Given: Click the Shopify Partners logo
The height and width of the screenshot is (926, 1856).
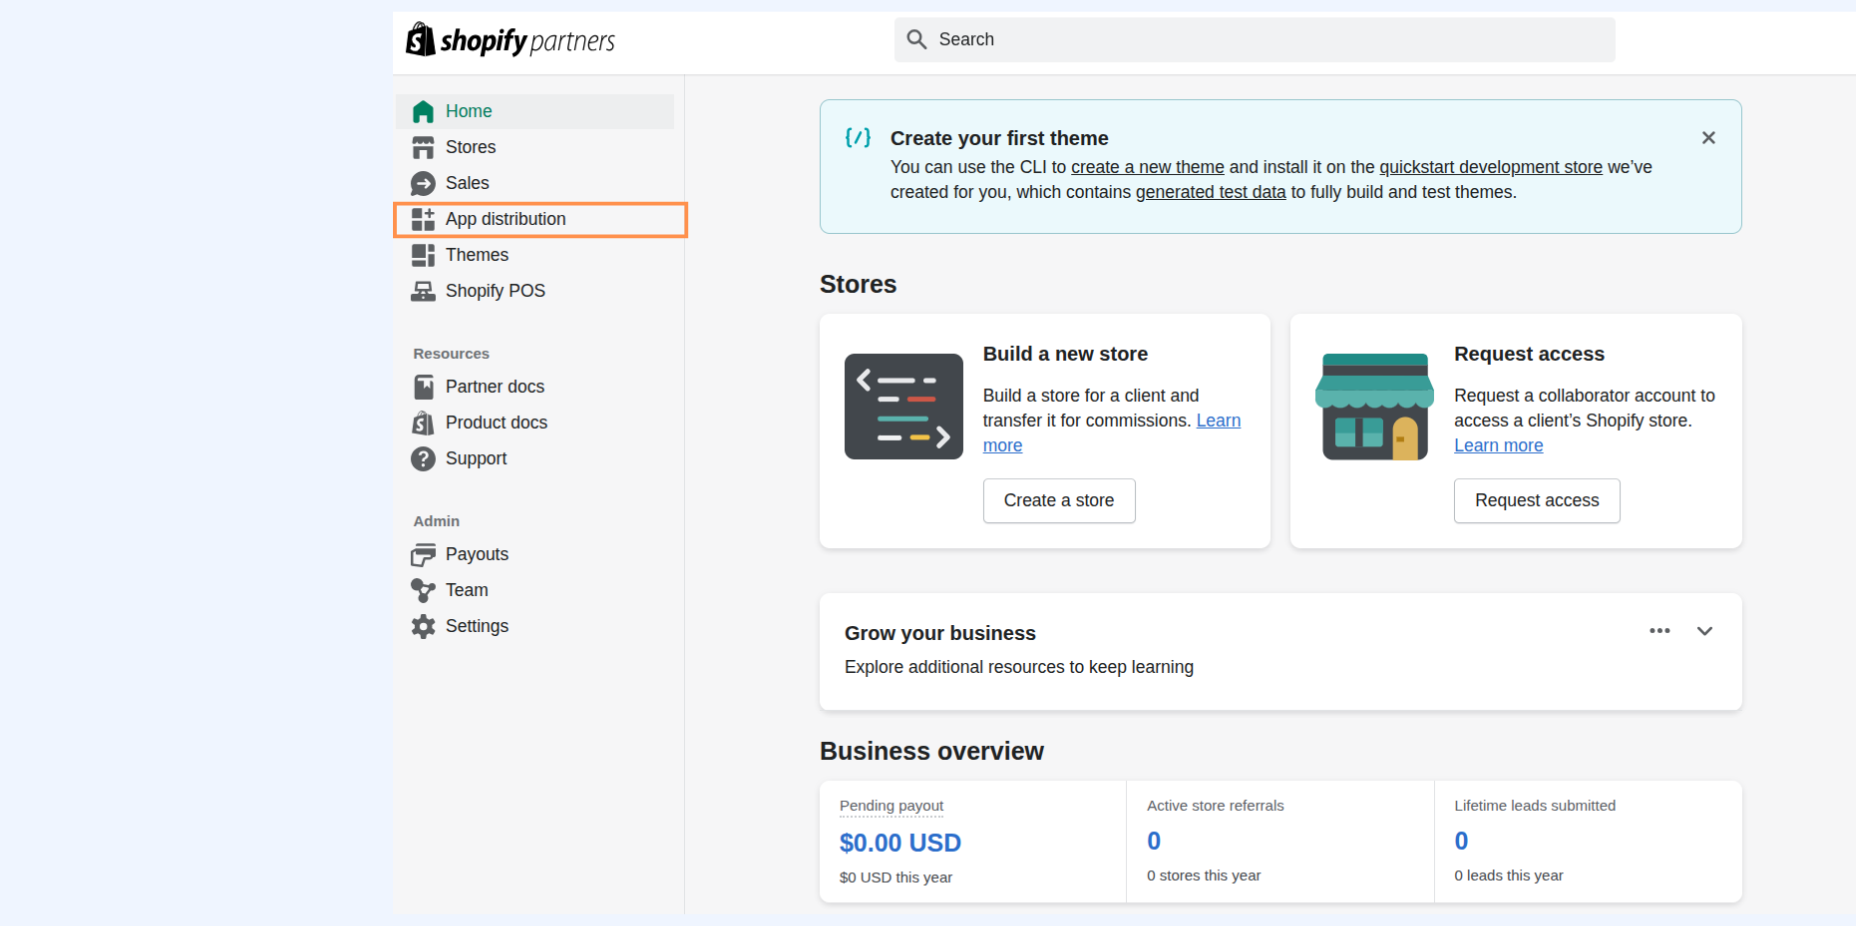Looking at the screenshot, I should pos(510,40).
